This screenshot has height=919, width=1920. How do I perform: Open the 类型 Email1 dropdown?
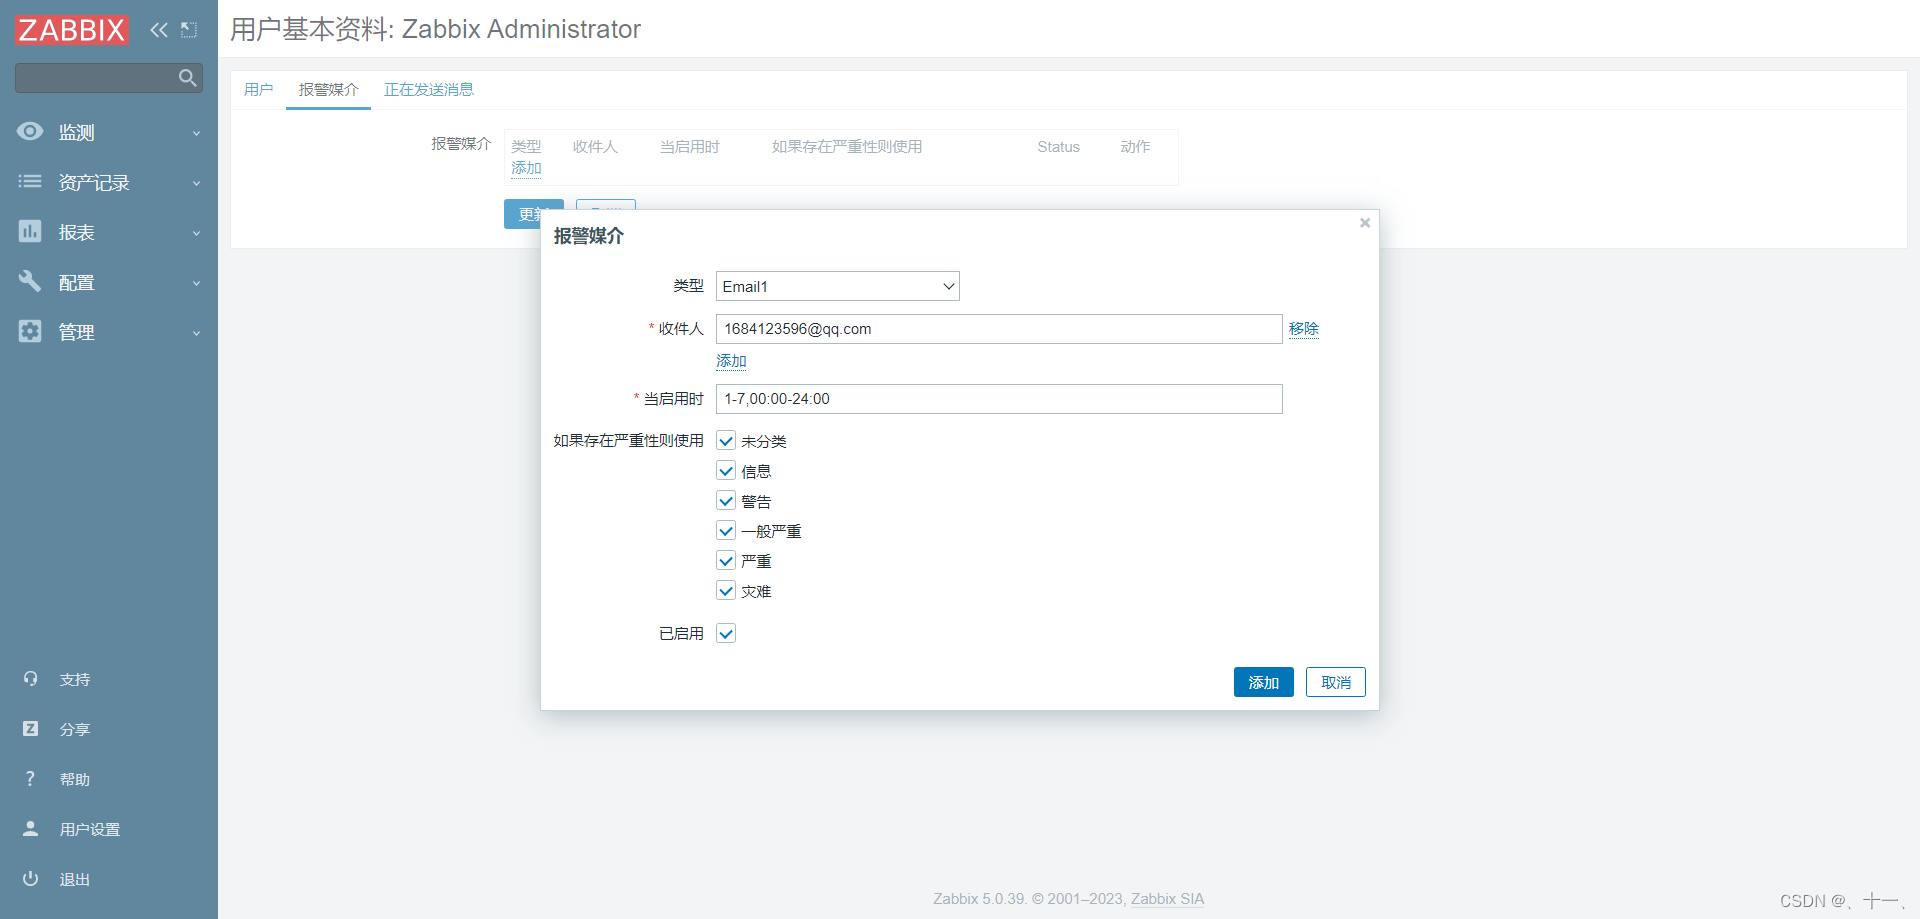click(838, 286)
